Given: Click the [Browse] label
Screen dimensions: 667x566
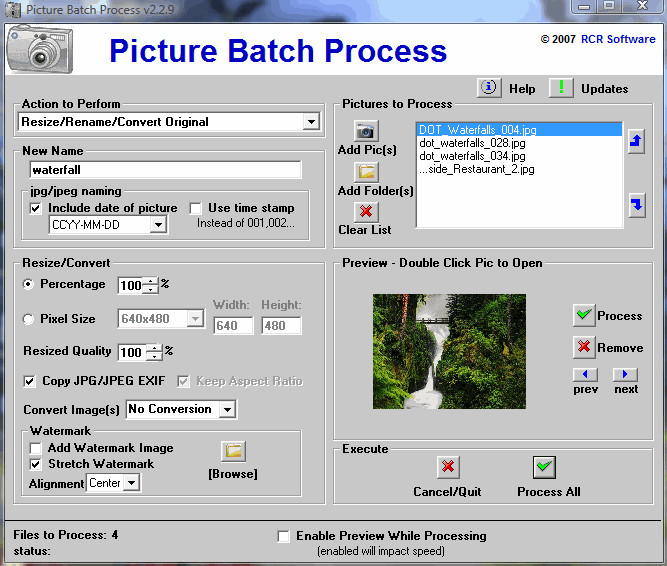Looking at the screenshot, I should [x=233, y=474].
